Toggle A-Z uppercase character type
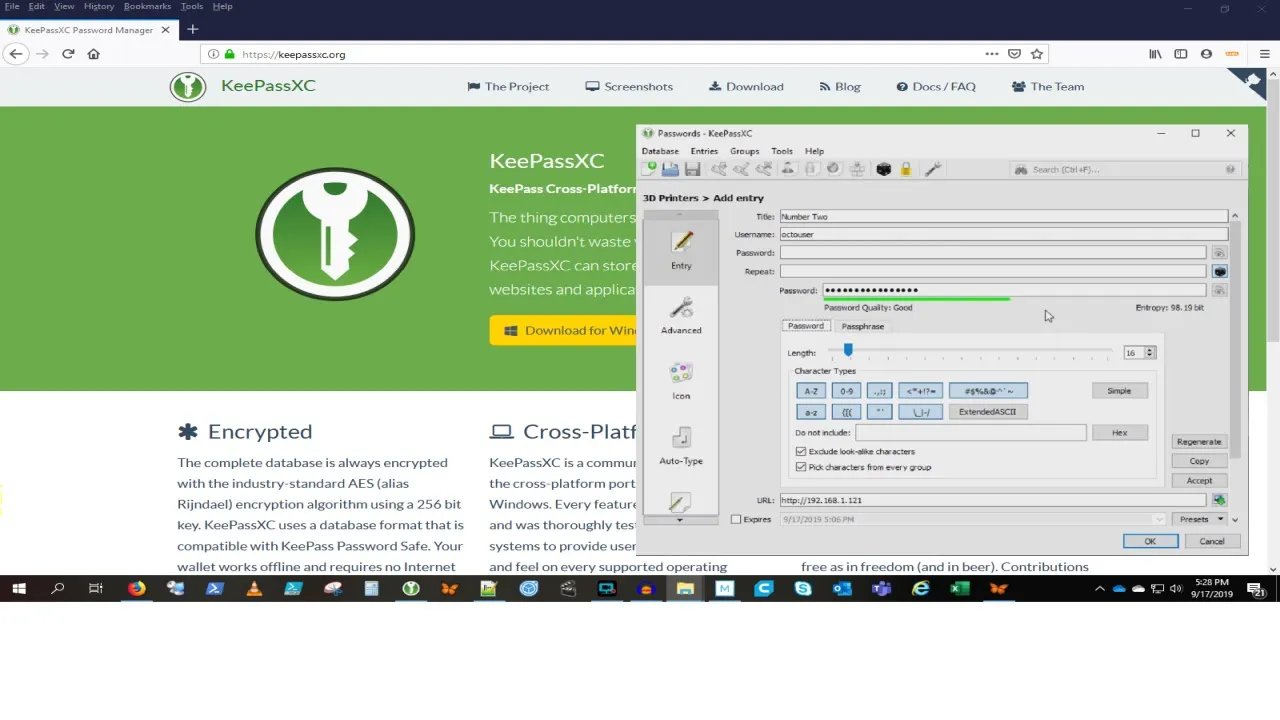This screenshot has width=1280, height=720. click(811, 391)
